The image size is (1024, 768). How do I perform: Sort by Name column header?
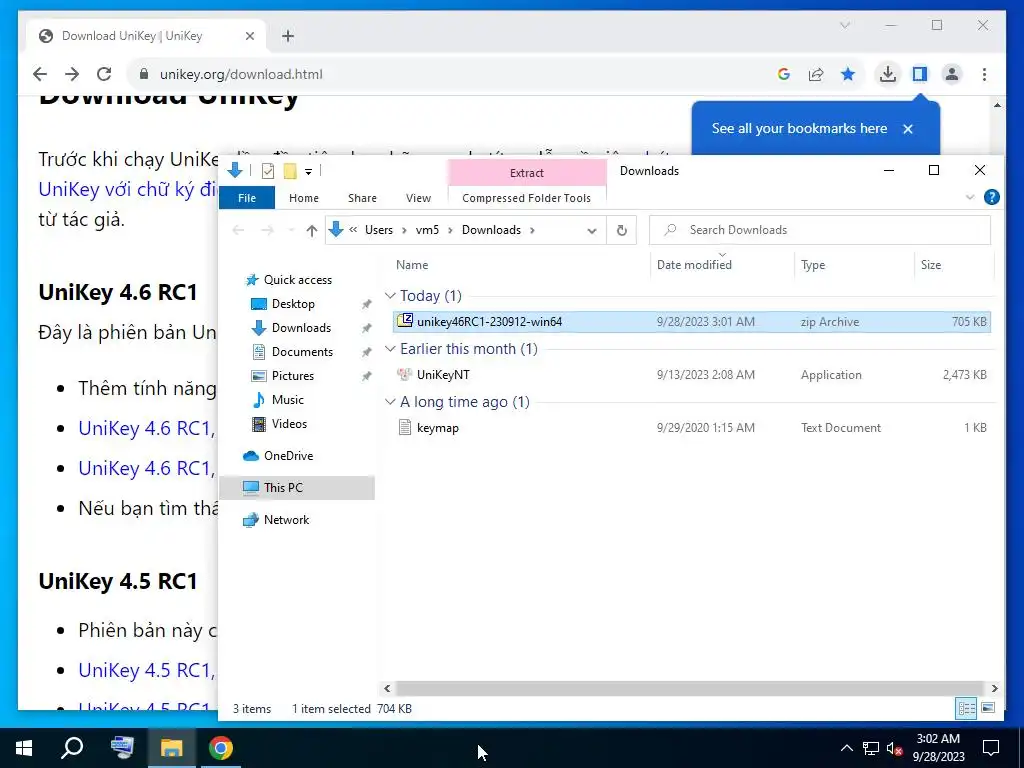pyautogui.click(x=412, y=264)
